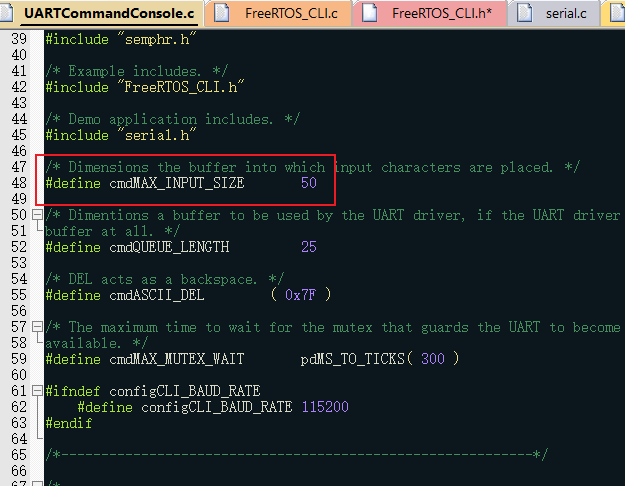625x486 pixels.
Task: Click the cmdASCII_DEL macro name
Action: click(x=157, y=295)
